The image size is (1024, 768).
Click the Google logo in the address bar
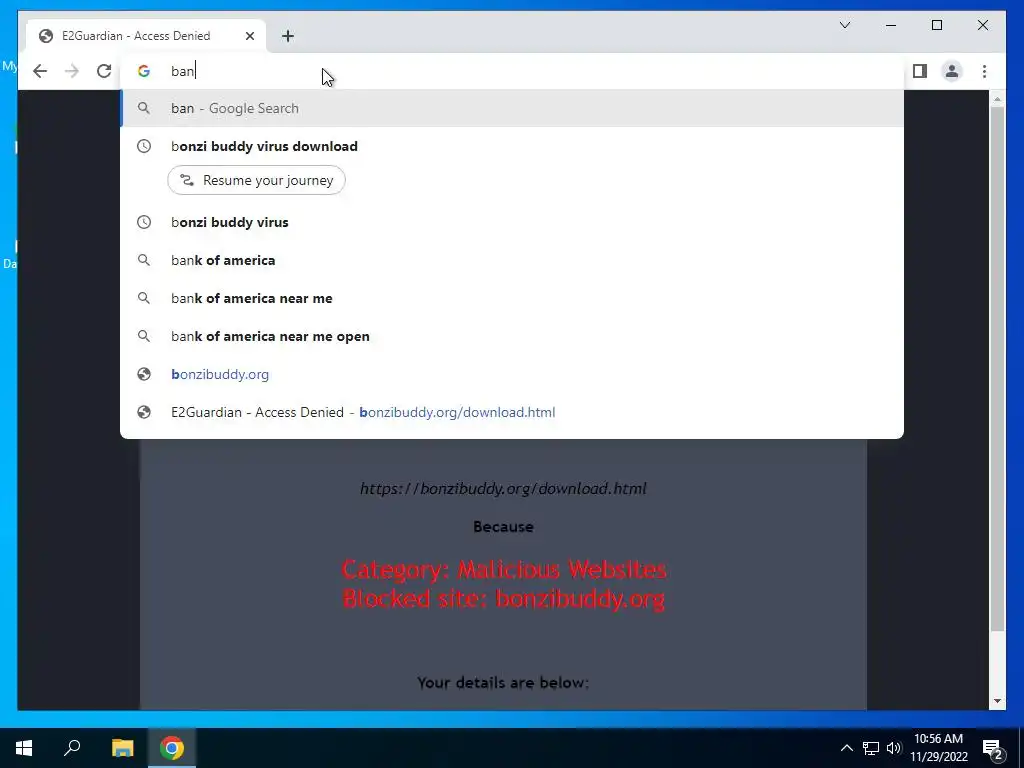[144, 71]
